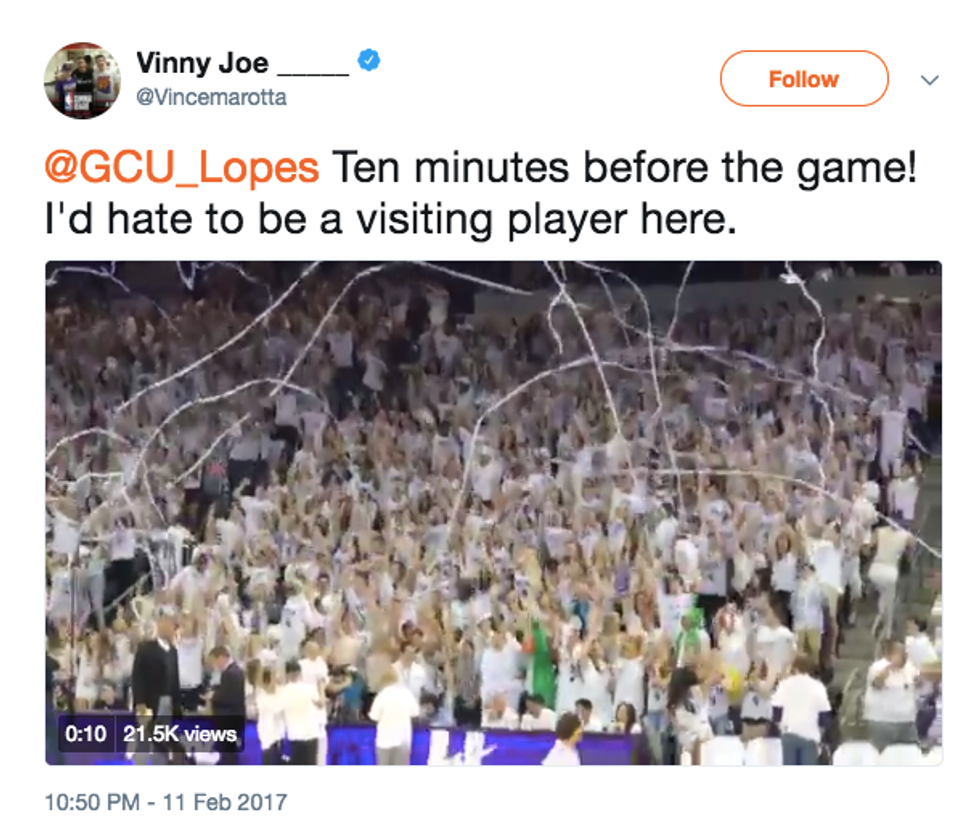Open the tweet options chevron menu
The width and height of the screenshot is (980, 835).
pyautogui.click(x=930, y=80)
